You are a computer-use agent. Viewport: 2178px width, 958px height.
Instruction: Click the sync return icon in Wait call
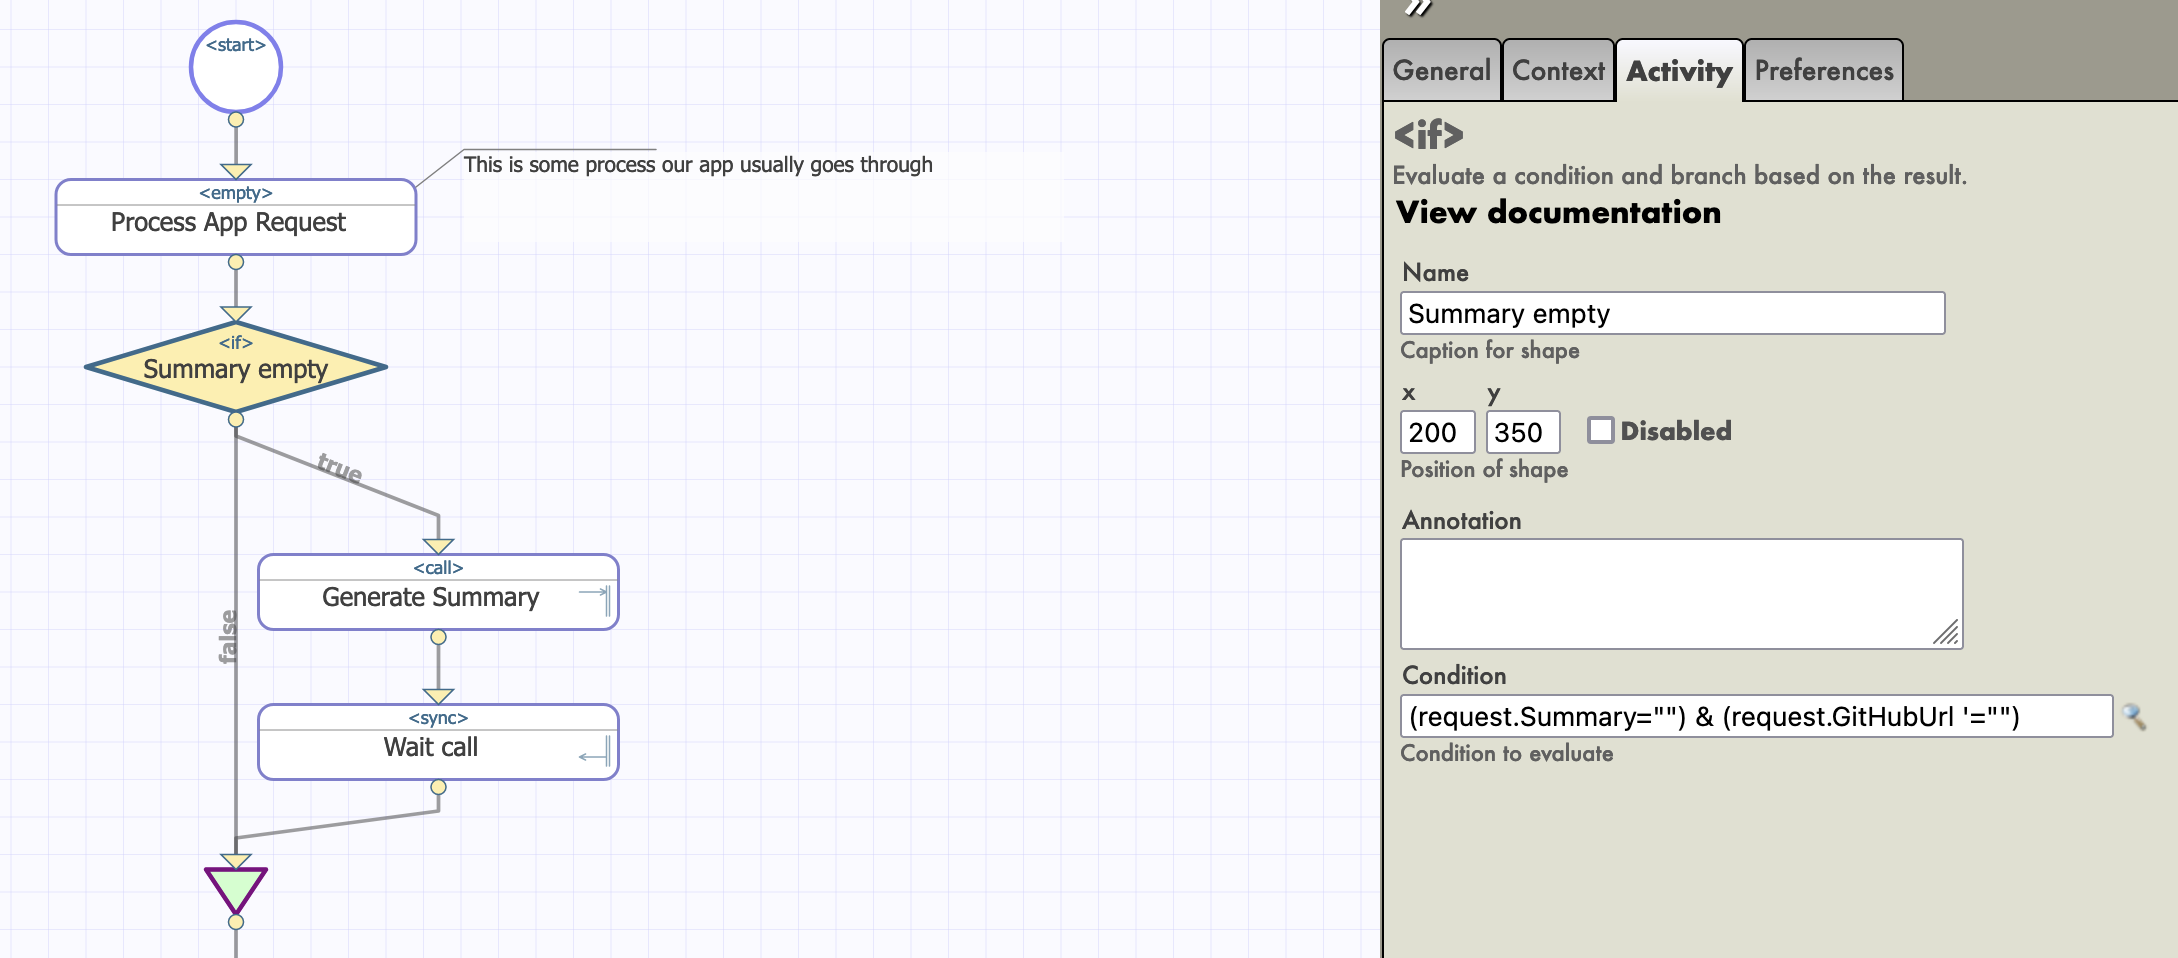(x=595, y=751)
